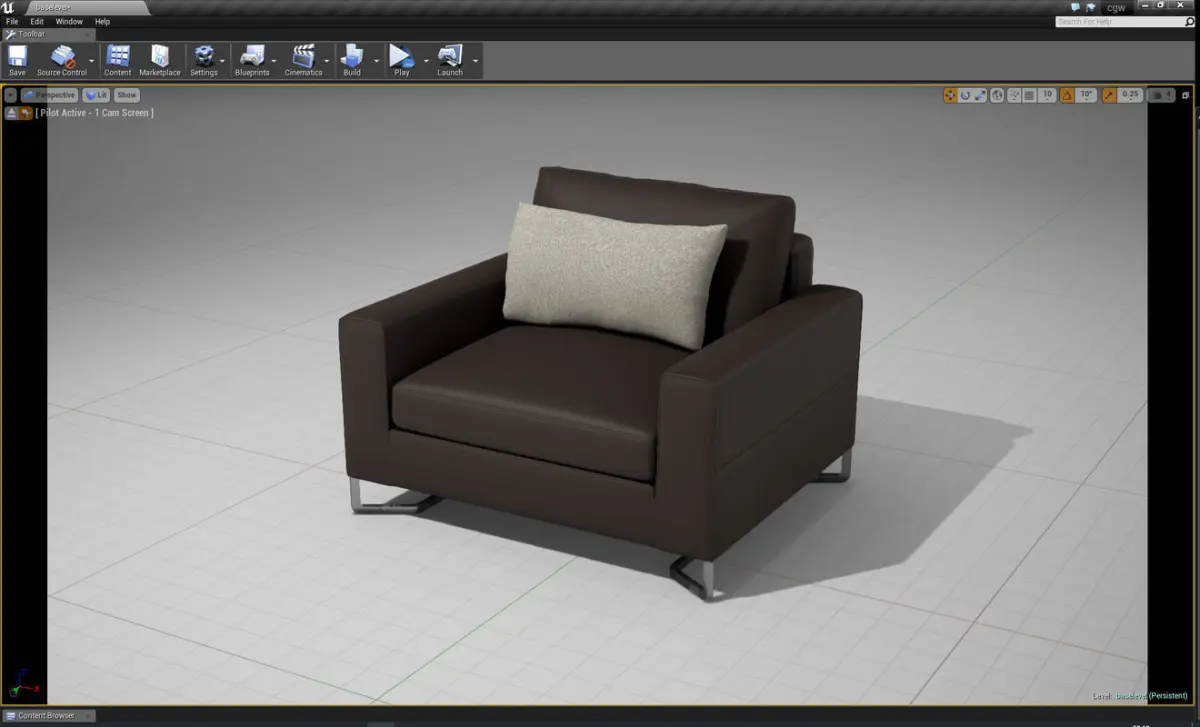Open the grid snap size 10 dropdown
The image size is (1200, 727).
click(x=1047, y=95)
